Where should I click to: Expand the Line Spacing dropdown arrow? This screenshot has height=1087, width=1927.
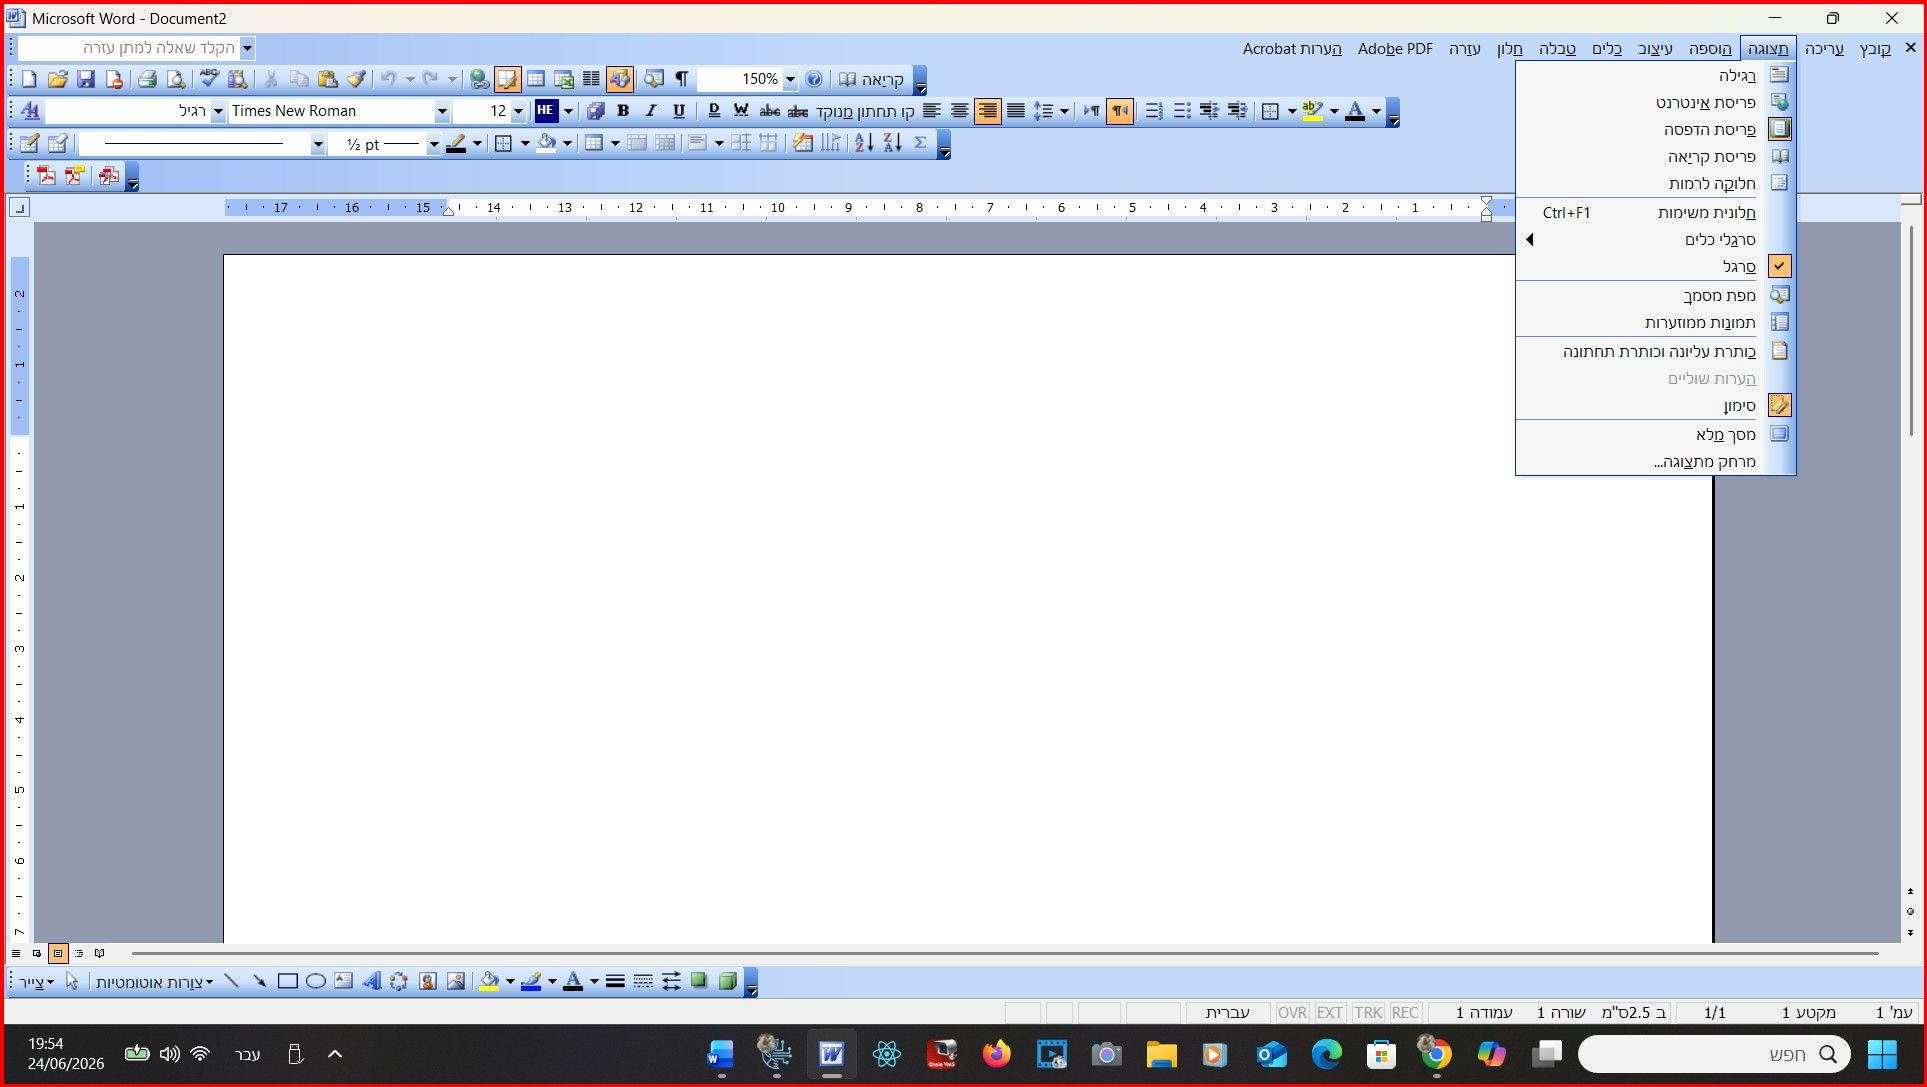click(x=1064, y=111)
